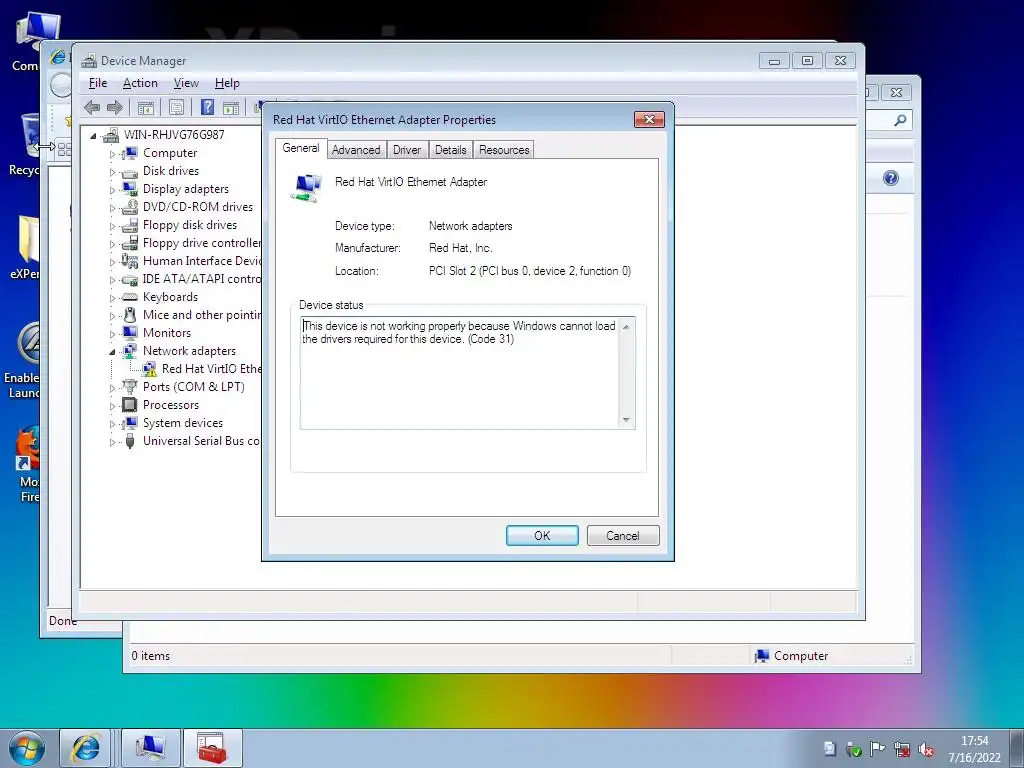This screenshot has height=768, width=1024.
Task: Click the Back arrow in Device Manager toolbar
Action: point(92,107)
